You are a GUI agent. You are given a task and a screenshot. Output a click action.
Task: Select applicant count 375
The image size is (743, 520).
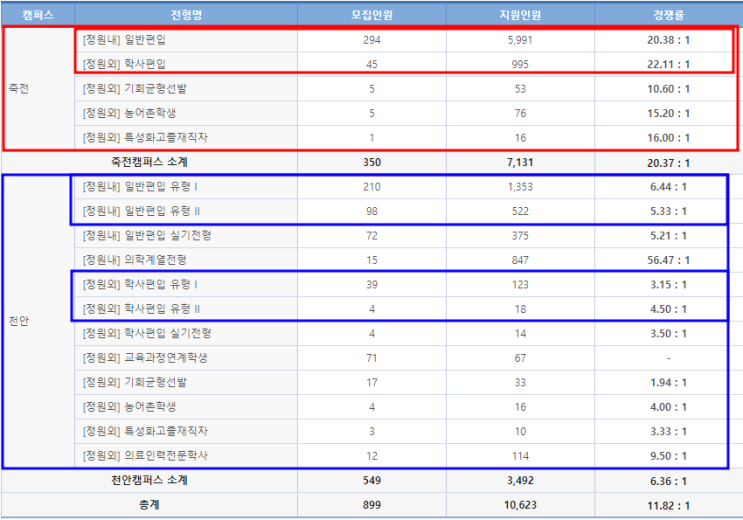[x=520, y=236]
